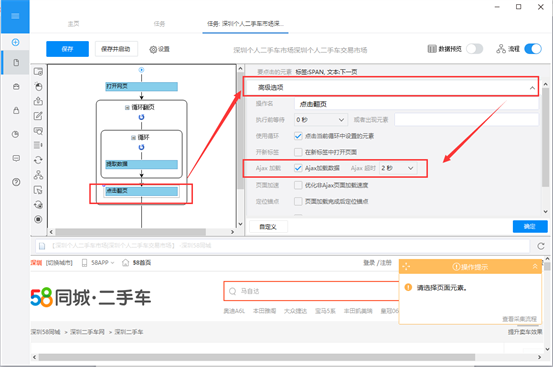Toggle the data preview switch
Screen dimensions: 553x367
pos(474,49)
